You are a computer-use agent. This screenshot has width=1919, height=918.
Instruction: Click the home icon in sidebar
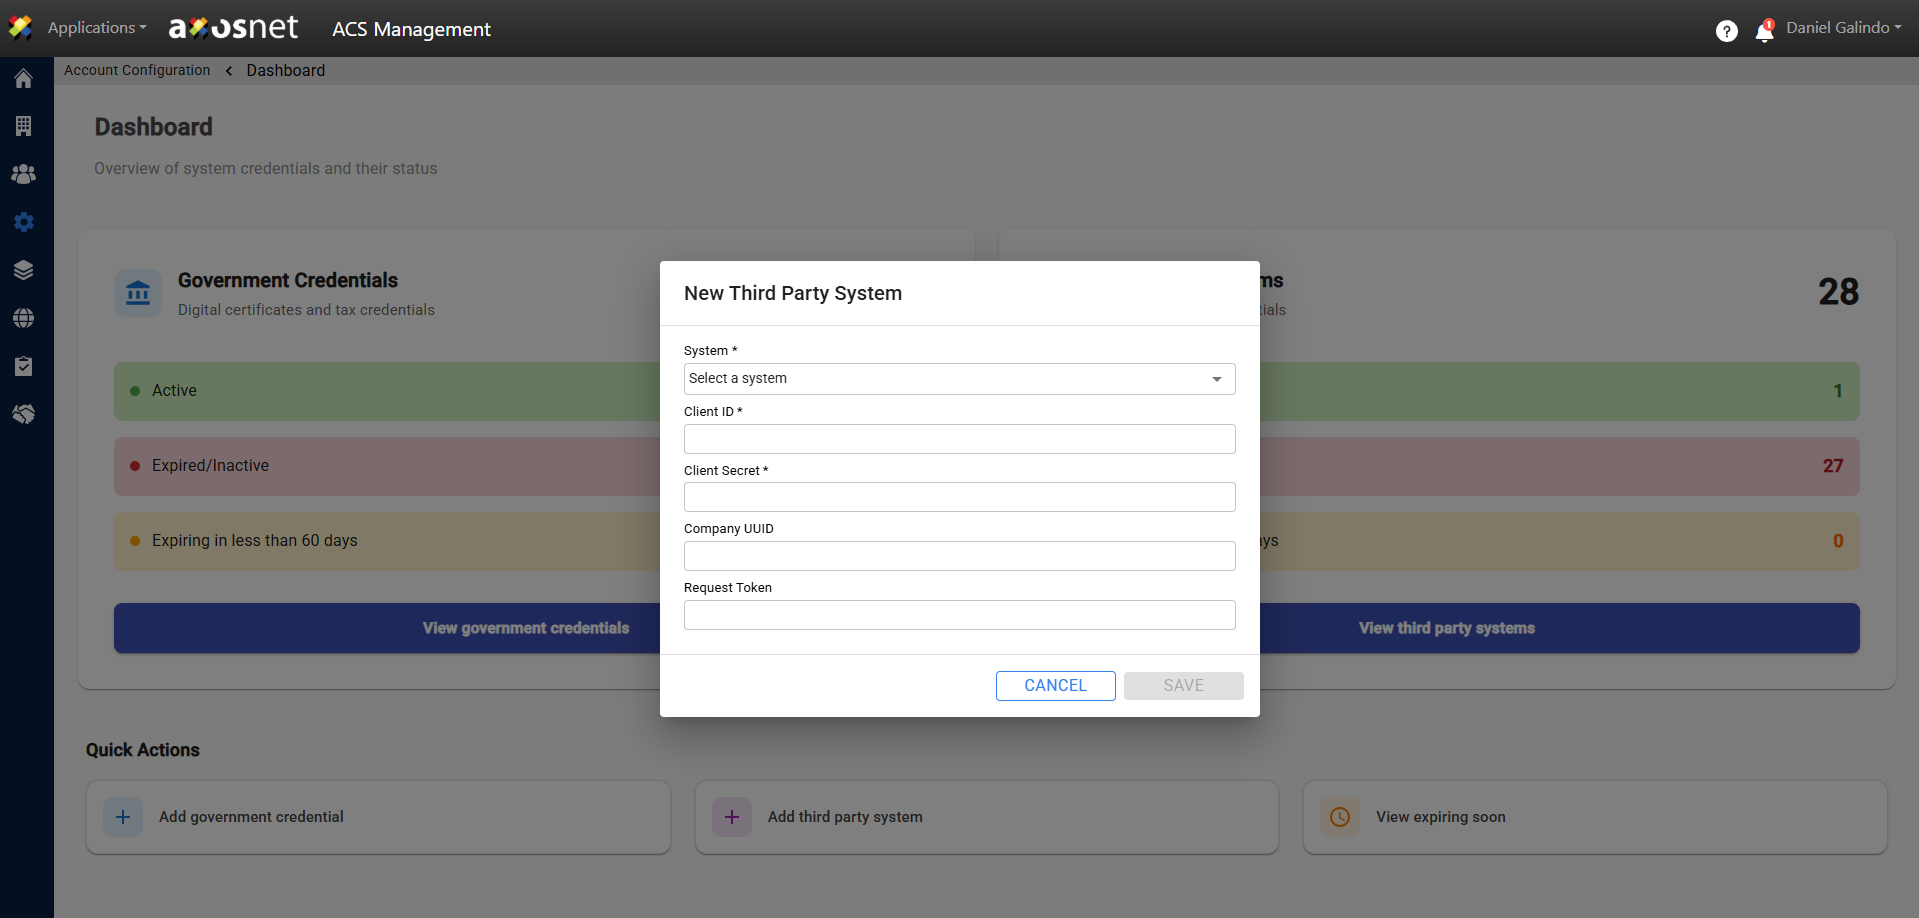(x=24, y=79)
